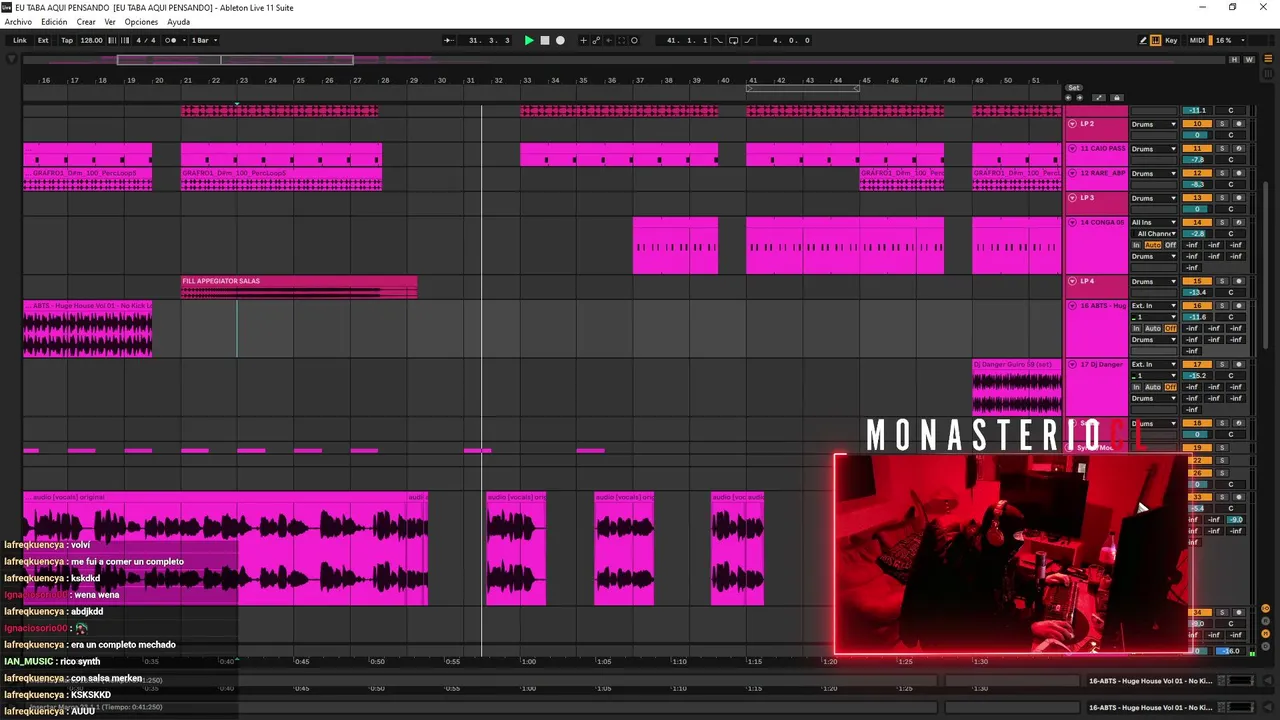The image size is (1280, 720).
Task: Collapse the 17 Dj Danger track
Action: (x=1072, y=365)
